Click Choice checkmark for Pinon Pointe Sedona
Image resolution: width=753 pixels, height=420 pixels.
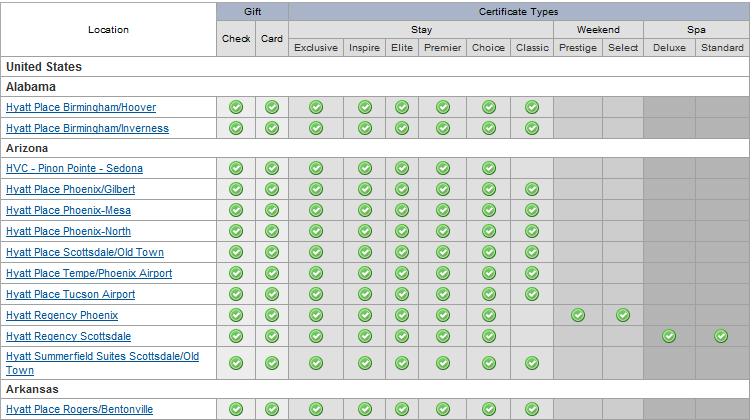tap(489, 168)
